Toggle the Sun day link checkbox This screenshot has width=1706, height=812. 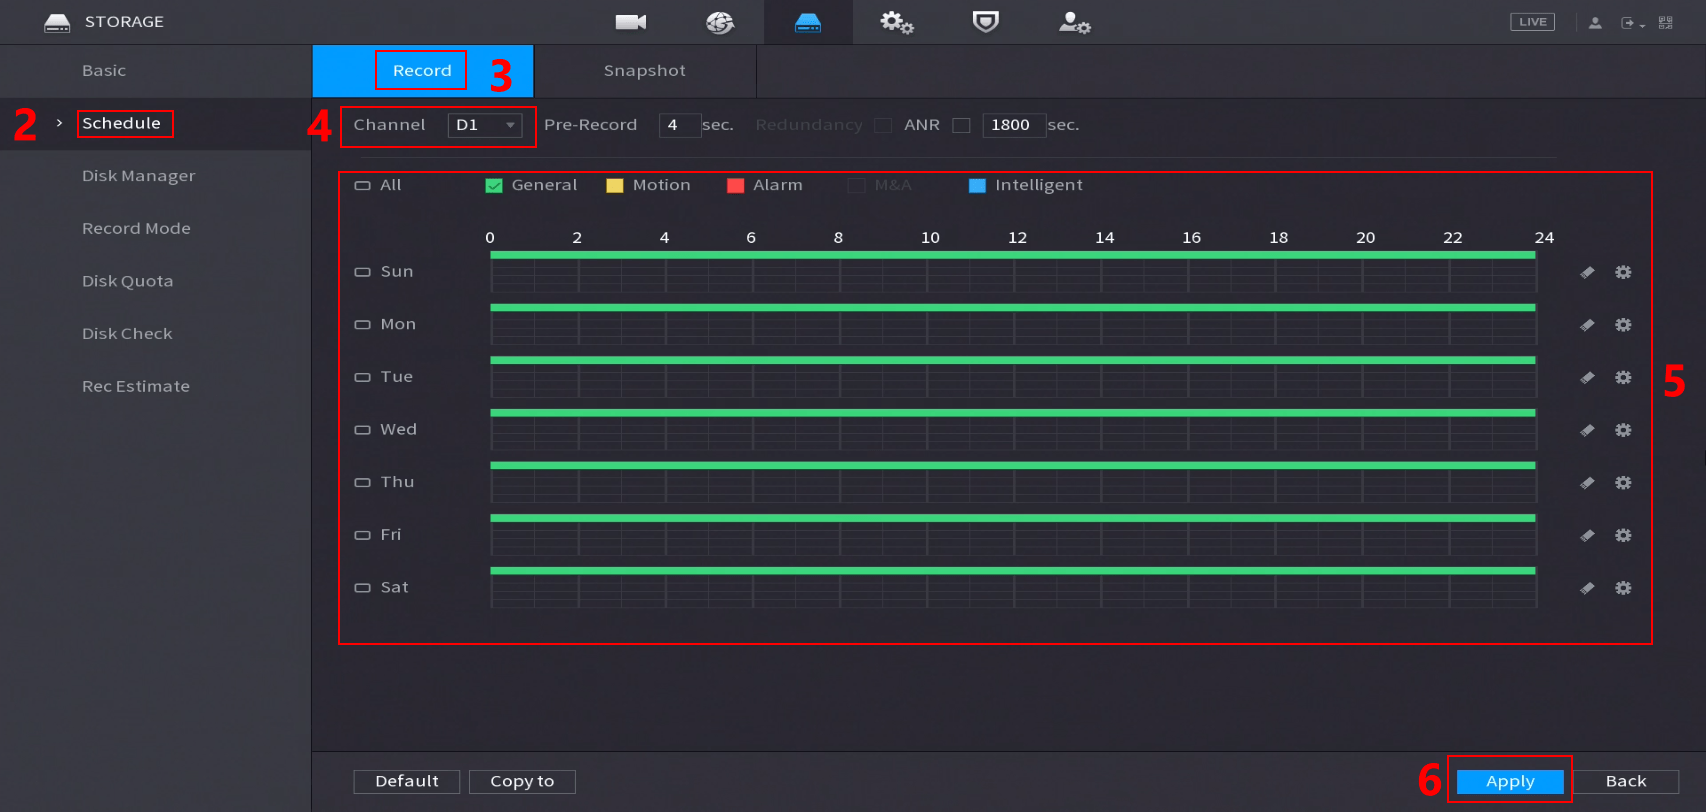pyautogui.click(x=362, y=272)
